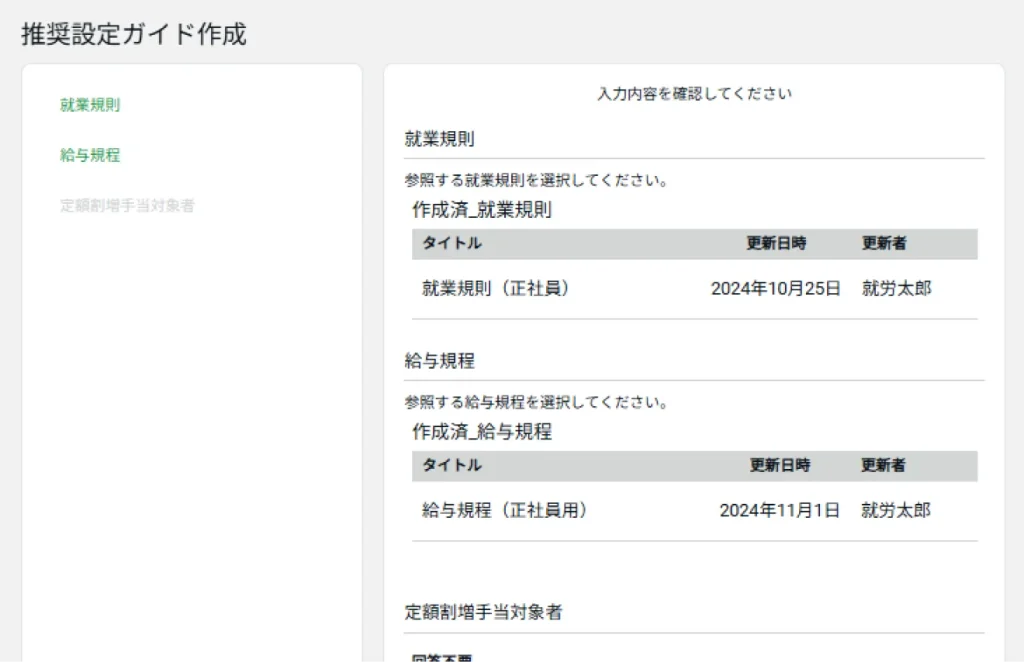Click タイトル header in 作成済_給与規程 table

pyautogui.click(x=451, y=465)
